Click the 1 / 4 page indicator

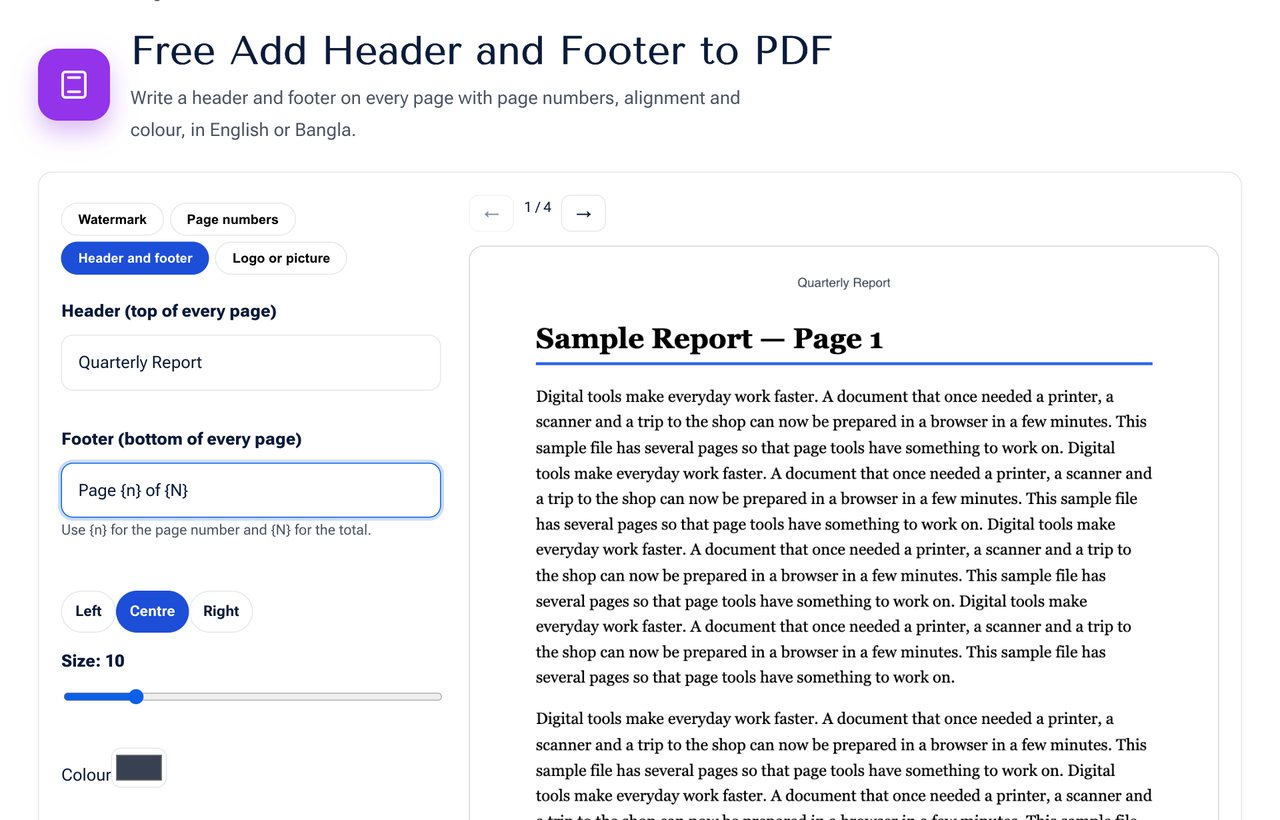point(538,207)
